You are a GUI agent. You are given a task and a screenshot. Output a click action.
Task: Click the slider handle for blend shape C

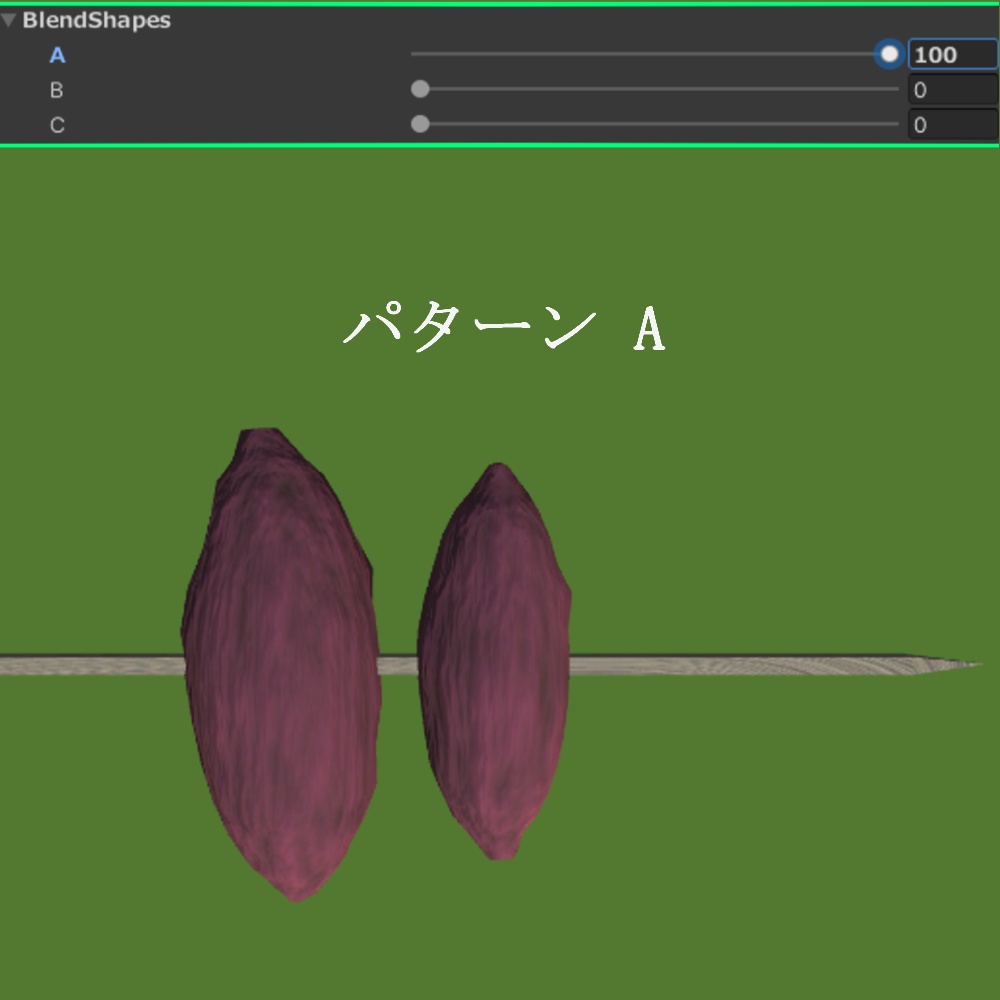[x=418, y=124]
